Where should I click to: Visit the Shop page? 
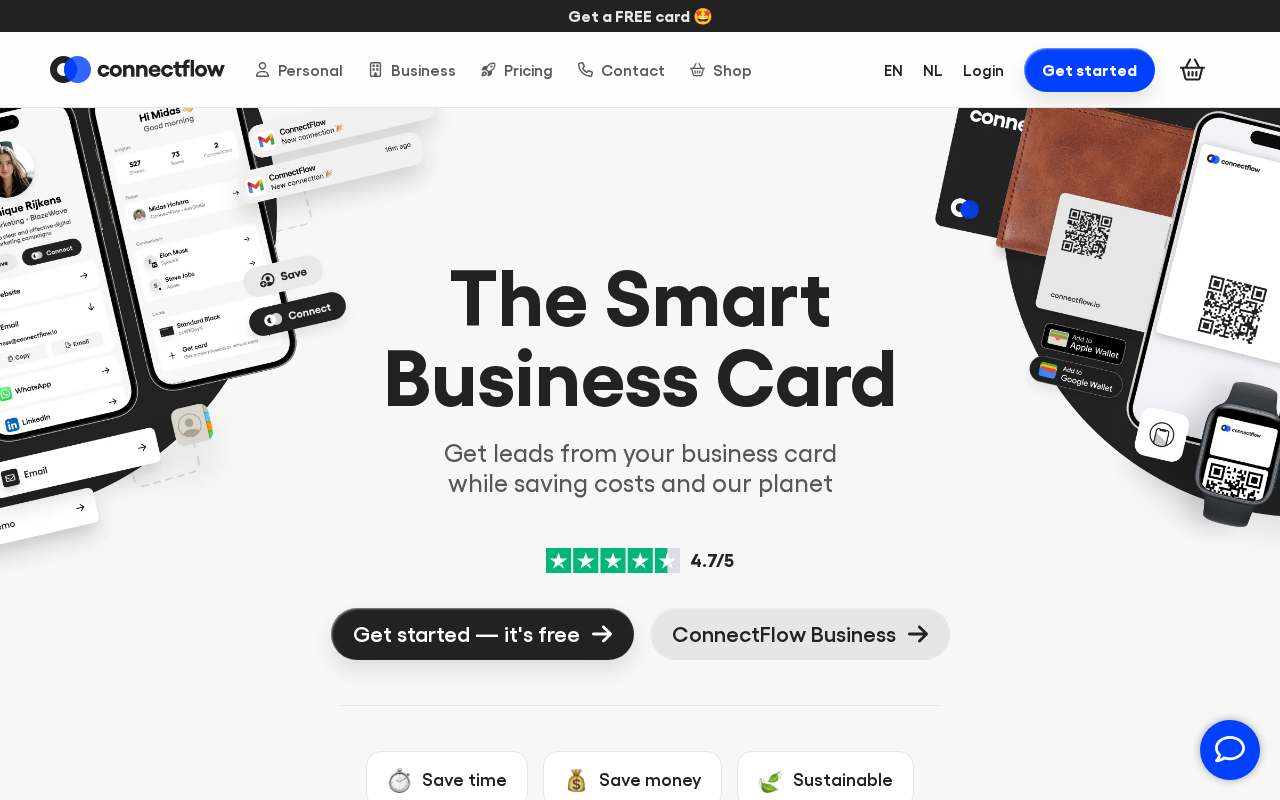[720, 70]
